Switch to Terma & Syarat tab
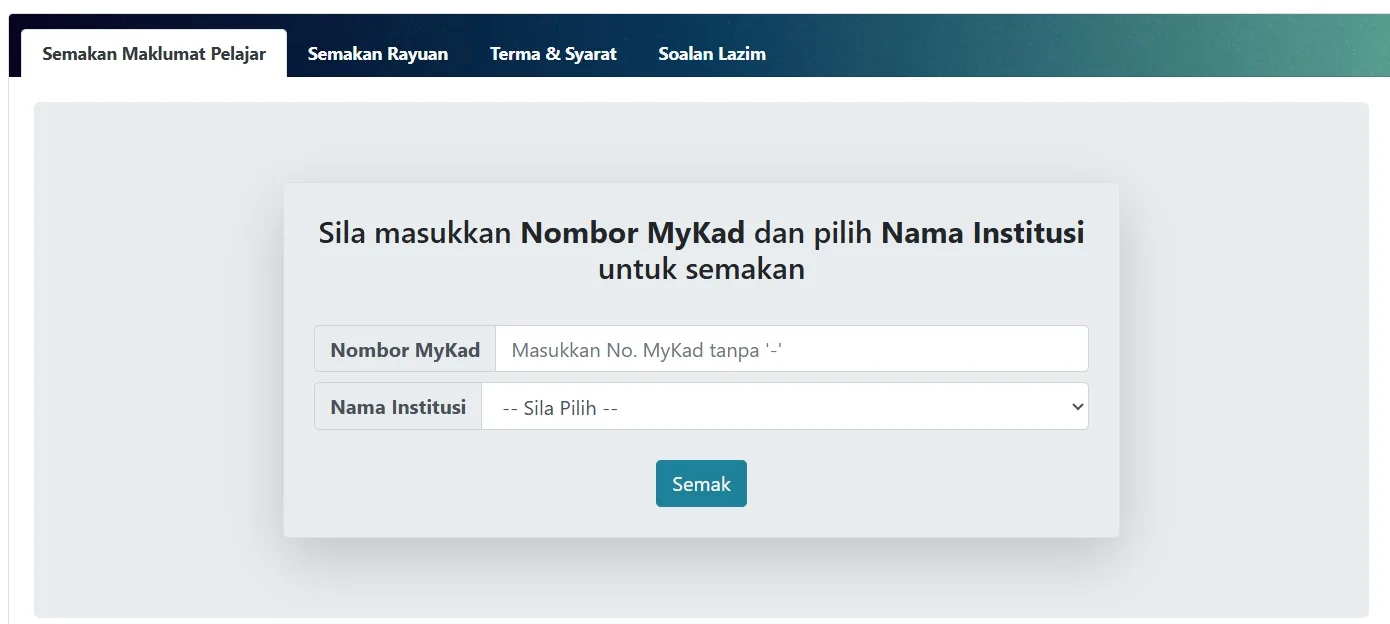This screenshot has width=1390, height=624. [x=553, y=54]
